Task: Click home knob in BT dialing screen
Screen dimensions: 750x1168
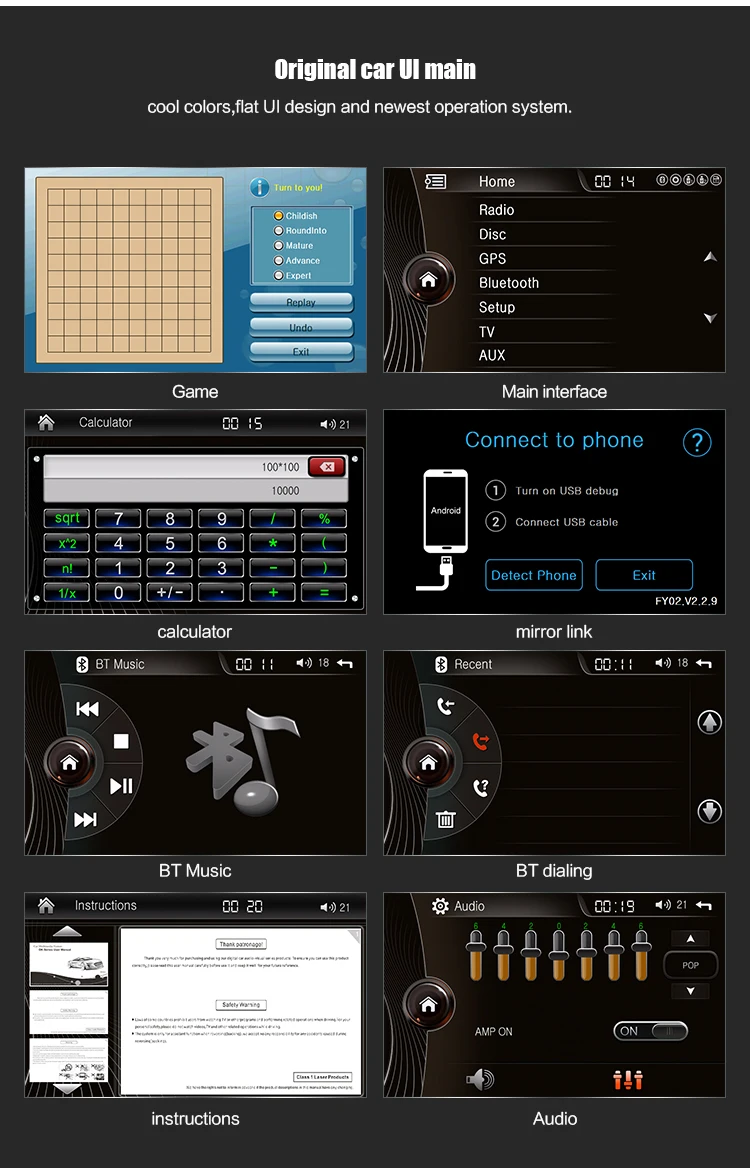Action: pyautogui.click(x=428, y=762)
